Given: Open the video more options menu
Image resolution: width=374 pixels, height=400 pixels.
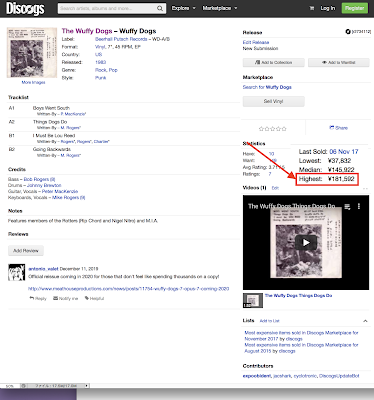Looking at the screenshot, I should [x=359, y=206].
